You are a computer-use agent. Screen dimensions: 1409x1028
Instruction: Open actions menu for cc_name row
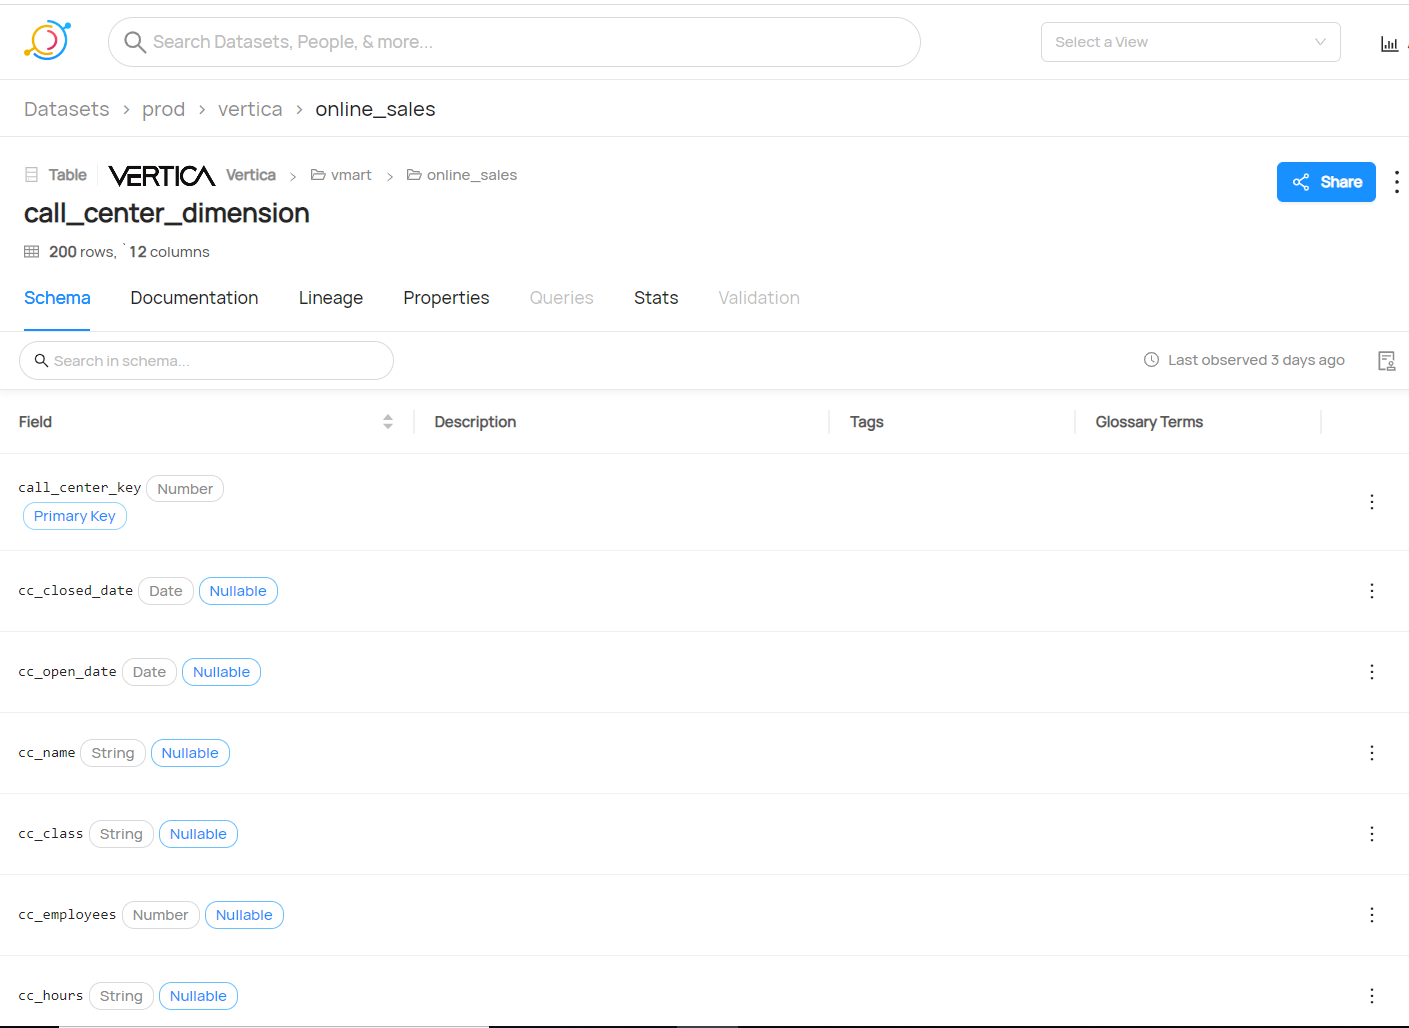(x=1371, y=753)
